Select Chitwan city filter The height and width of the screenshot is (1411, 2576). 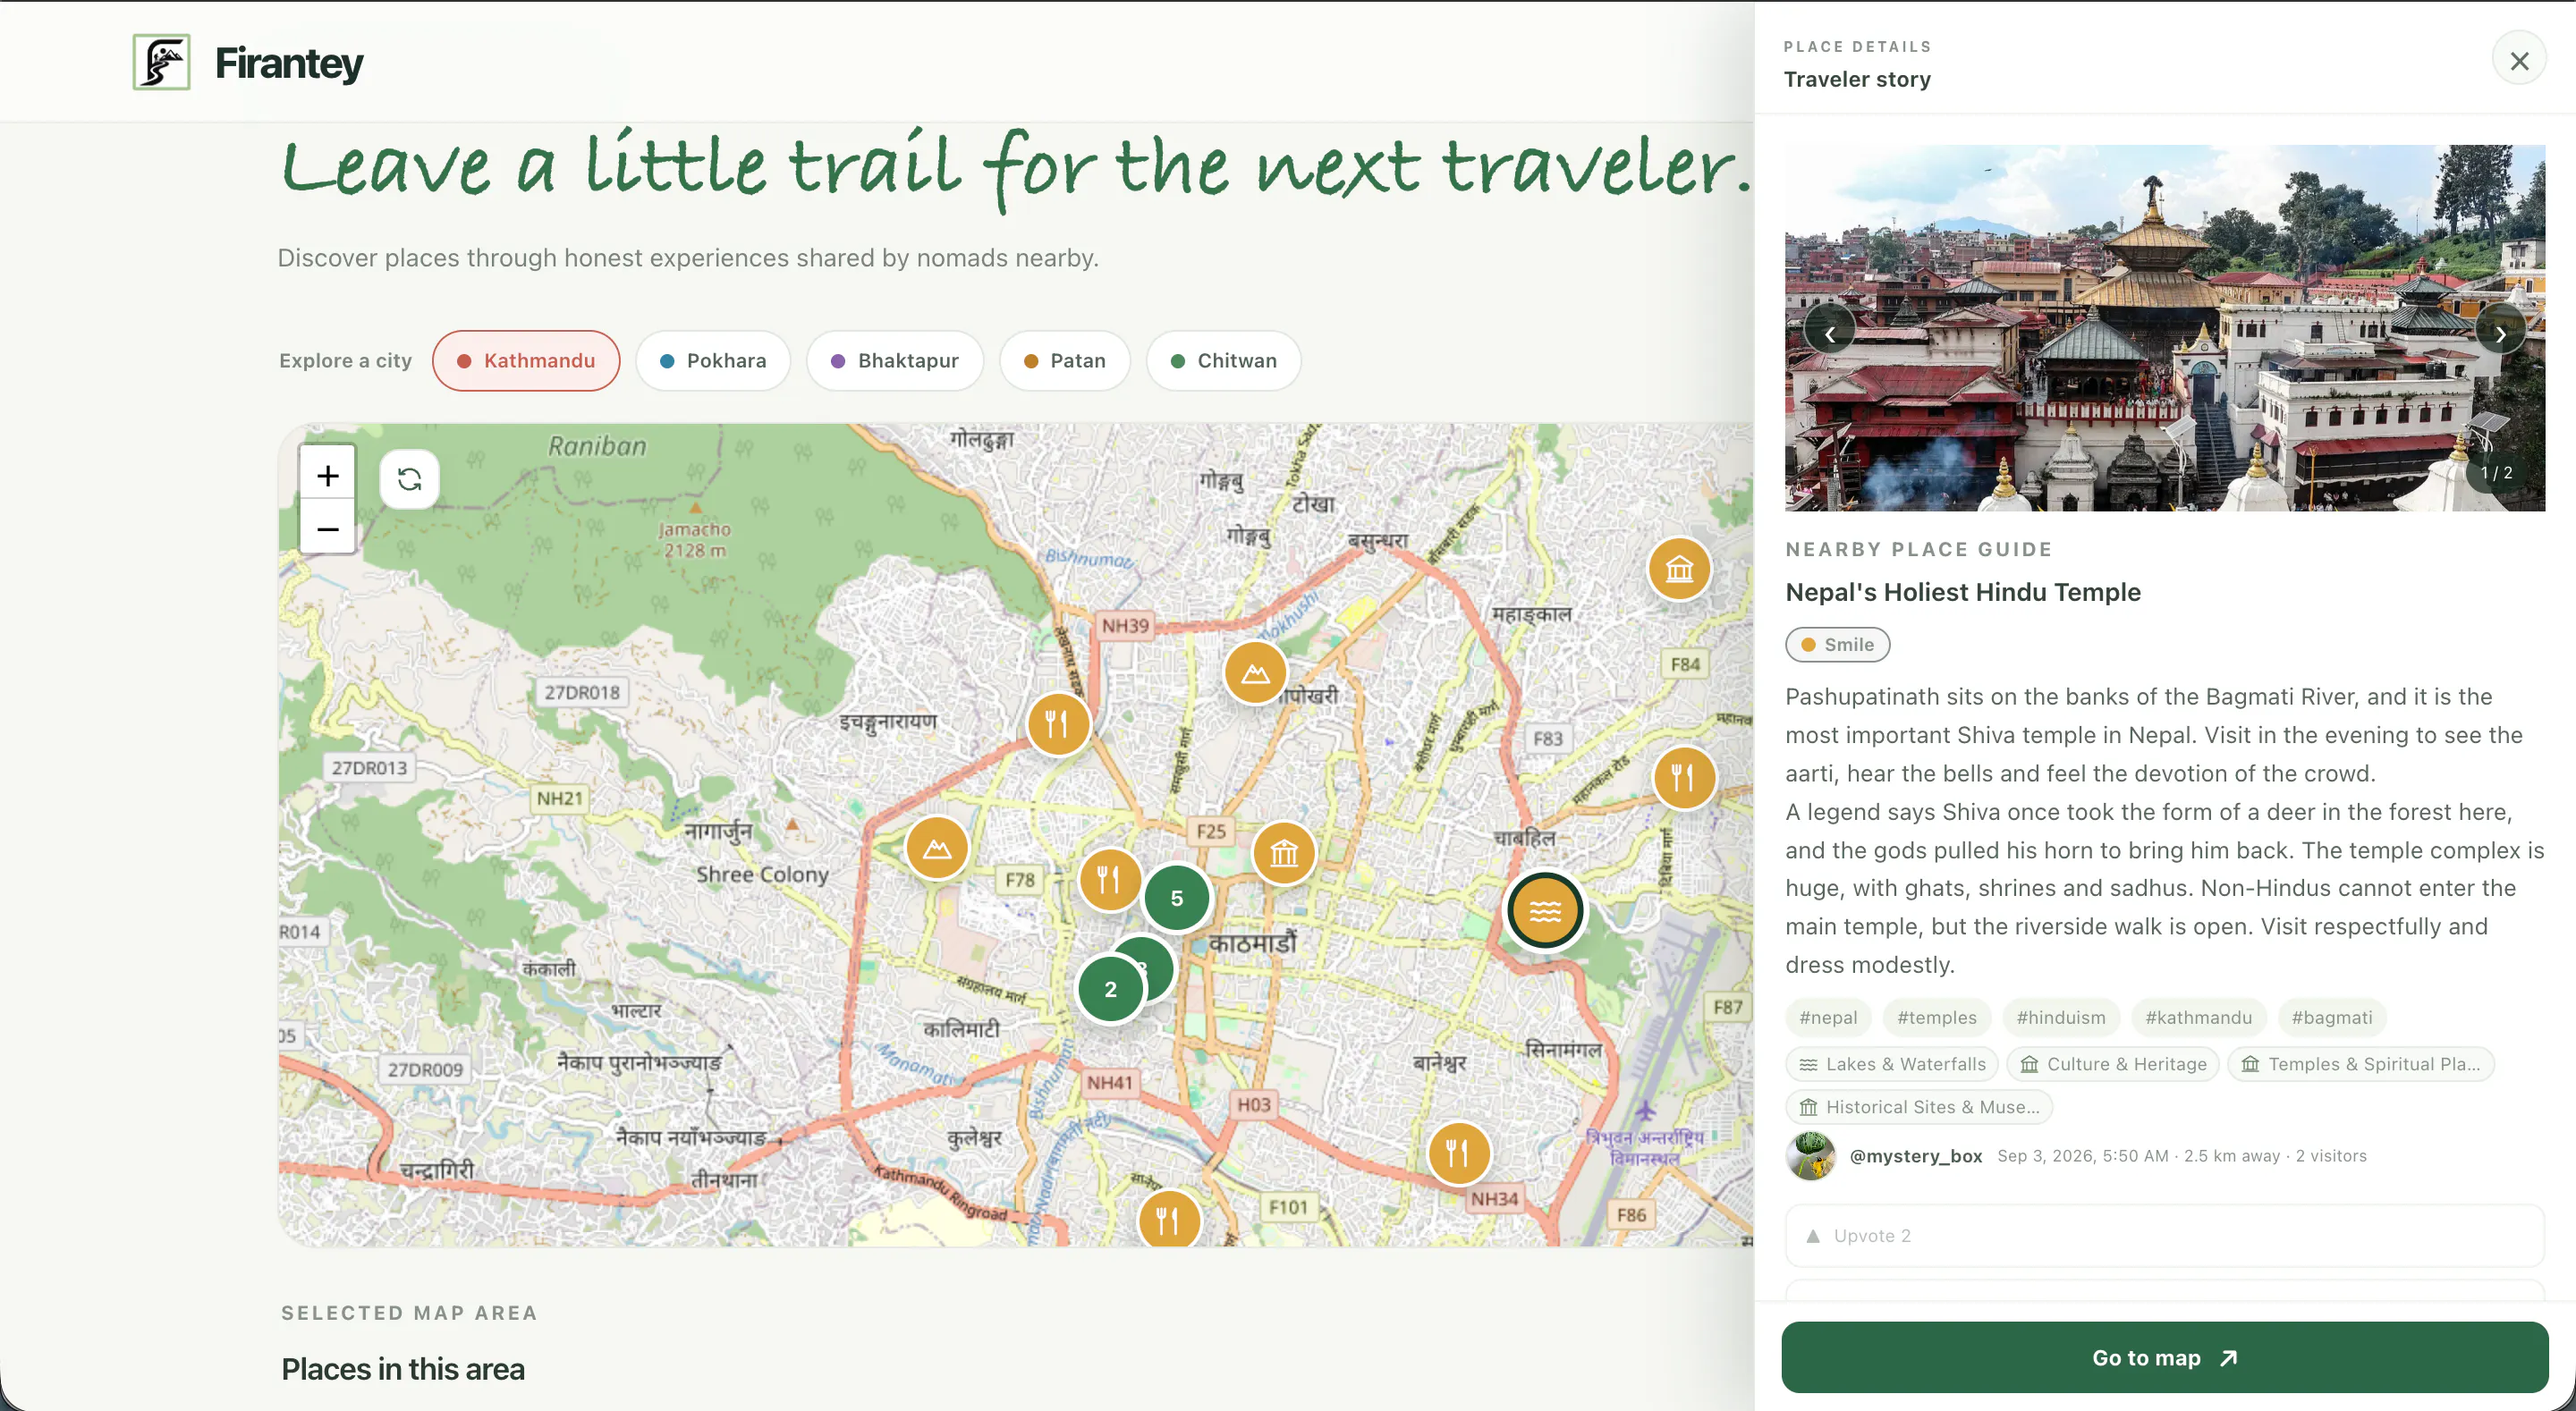tap(1224, 360)
